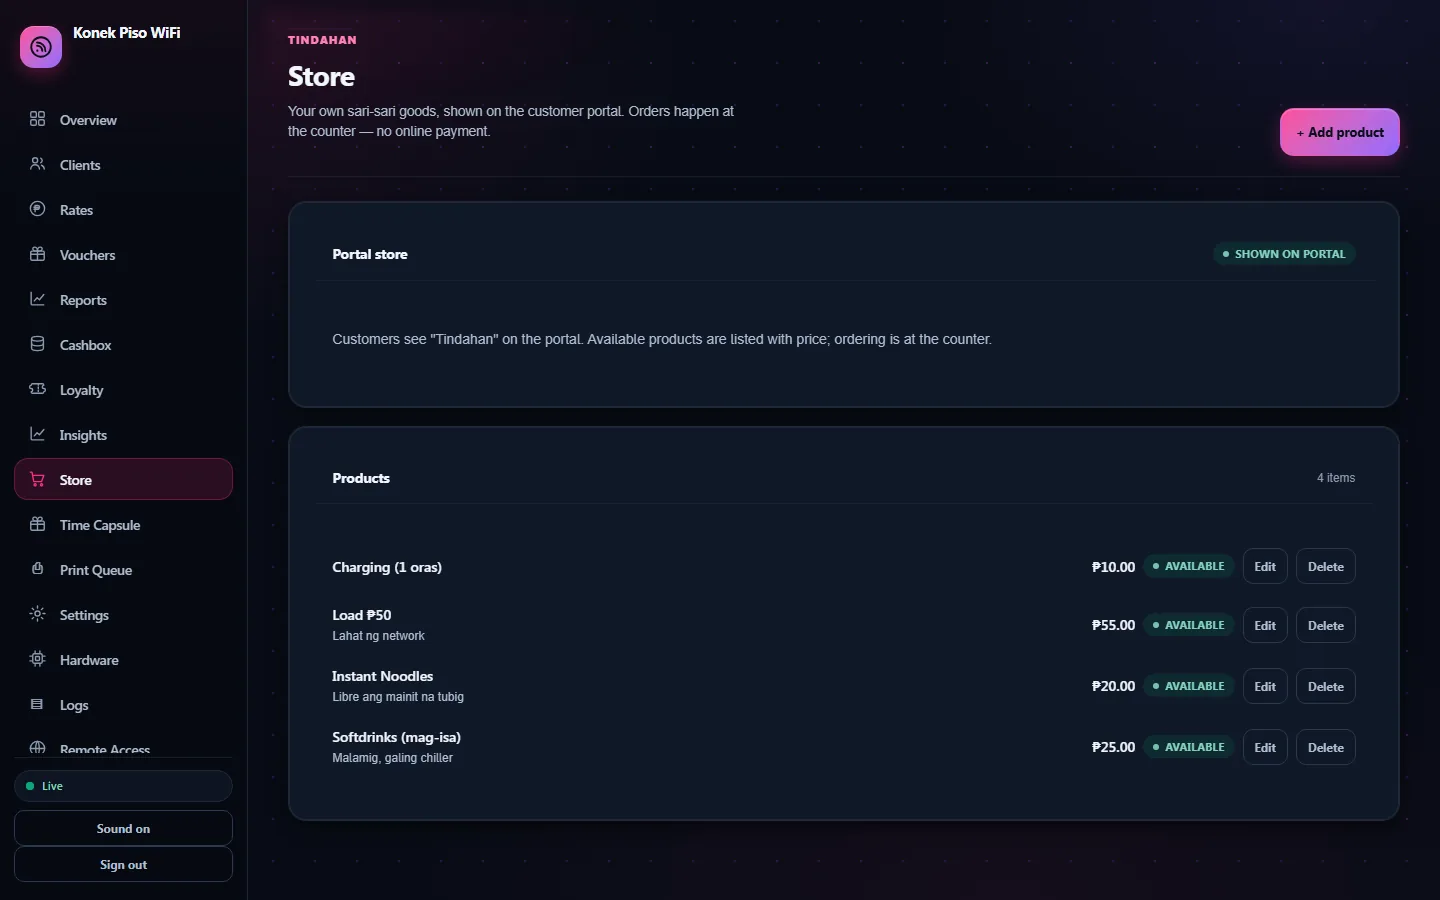Viewport: 1440px width, 900px height.
Task: Toggle AVAILABLE status for Instant Noodles
Action: pyautogui.click(x=1189, y=686)
